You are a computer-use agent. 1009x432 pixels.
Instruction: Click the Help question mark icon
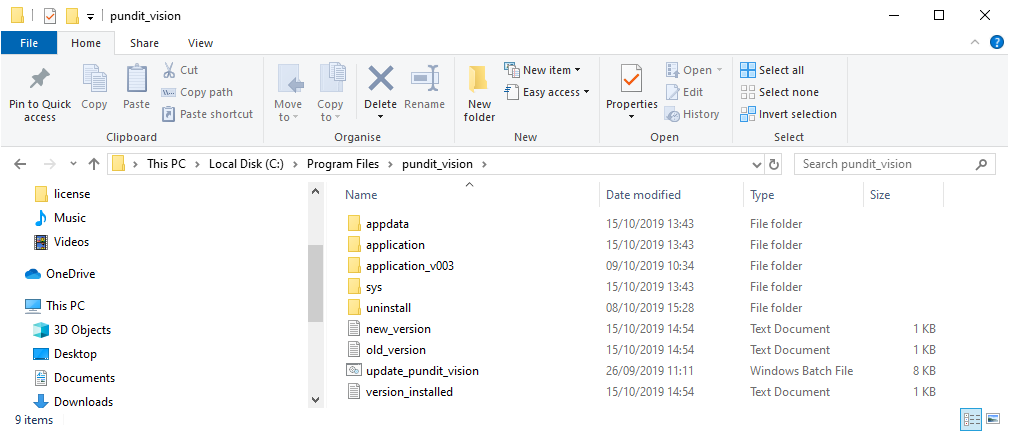[x=995, y=43]
